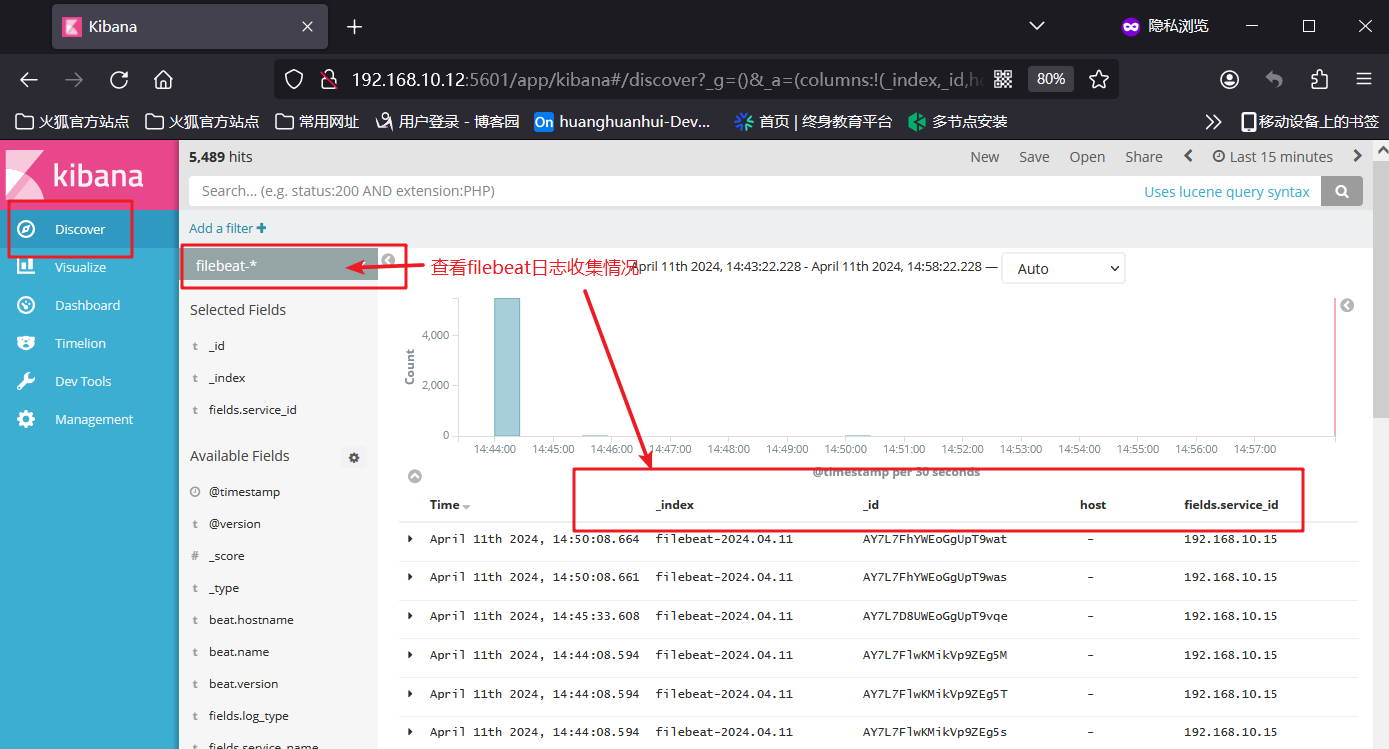Screen dimensions: 1389x749
Task: Open 多节点安装 bookmark
Action: [957, 122]
